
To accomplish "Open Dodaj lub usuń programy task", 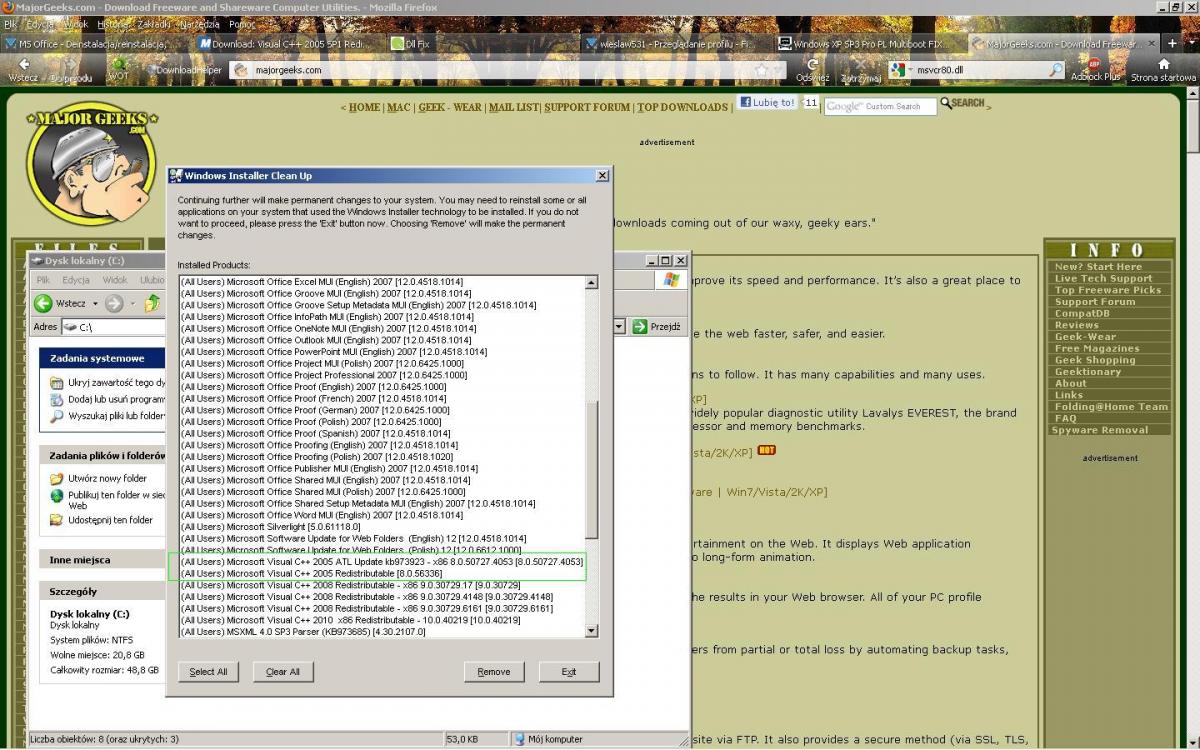I will tap(107, 399).
